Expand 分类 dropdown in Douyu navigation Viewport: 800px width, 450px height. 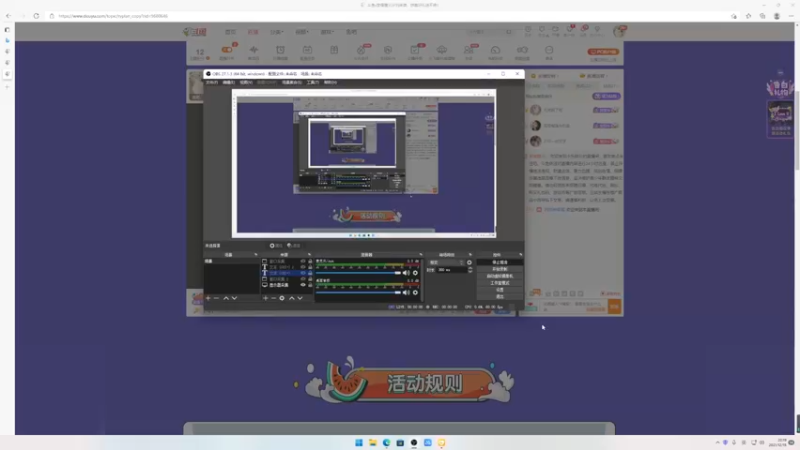(276, 32)
